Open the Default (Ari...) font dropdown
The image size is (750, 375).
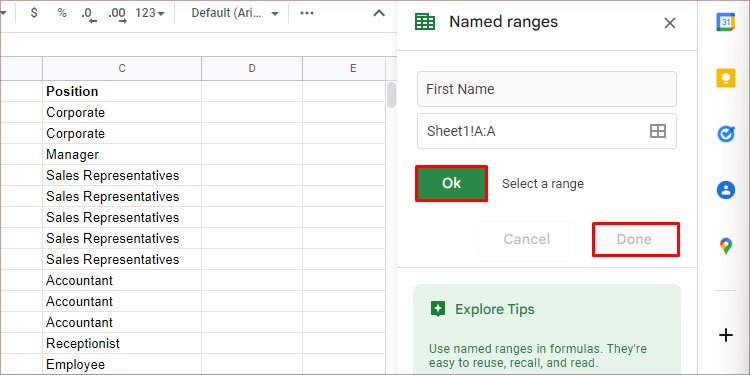[235, 13]
